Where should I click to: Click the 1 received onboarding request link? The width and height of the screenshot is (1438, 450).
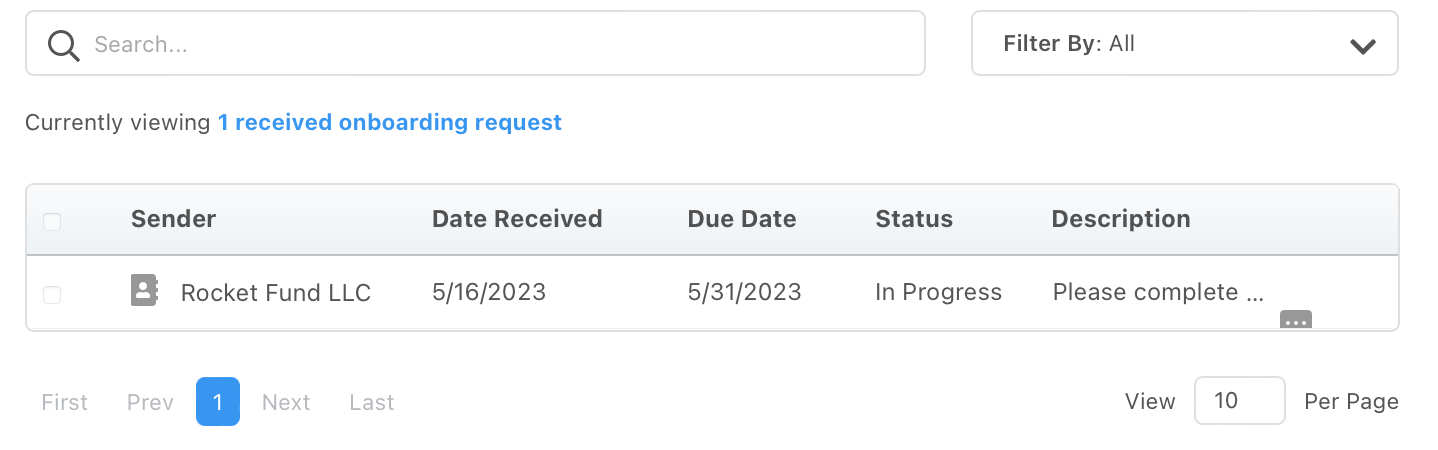[x=390, y=123]
